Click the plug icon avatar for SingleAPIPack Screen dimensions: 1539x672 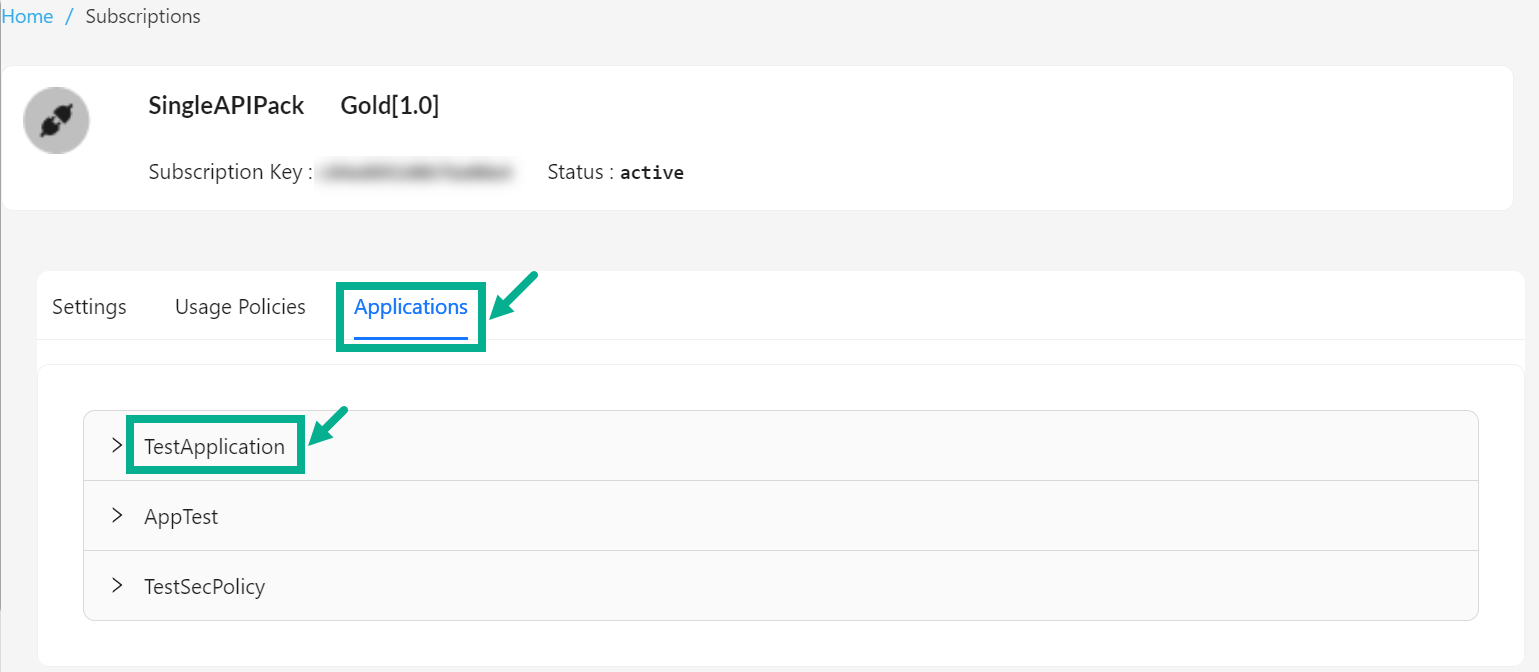pyautogui.click(x=56, y=120)
